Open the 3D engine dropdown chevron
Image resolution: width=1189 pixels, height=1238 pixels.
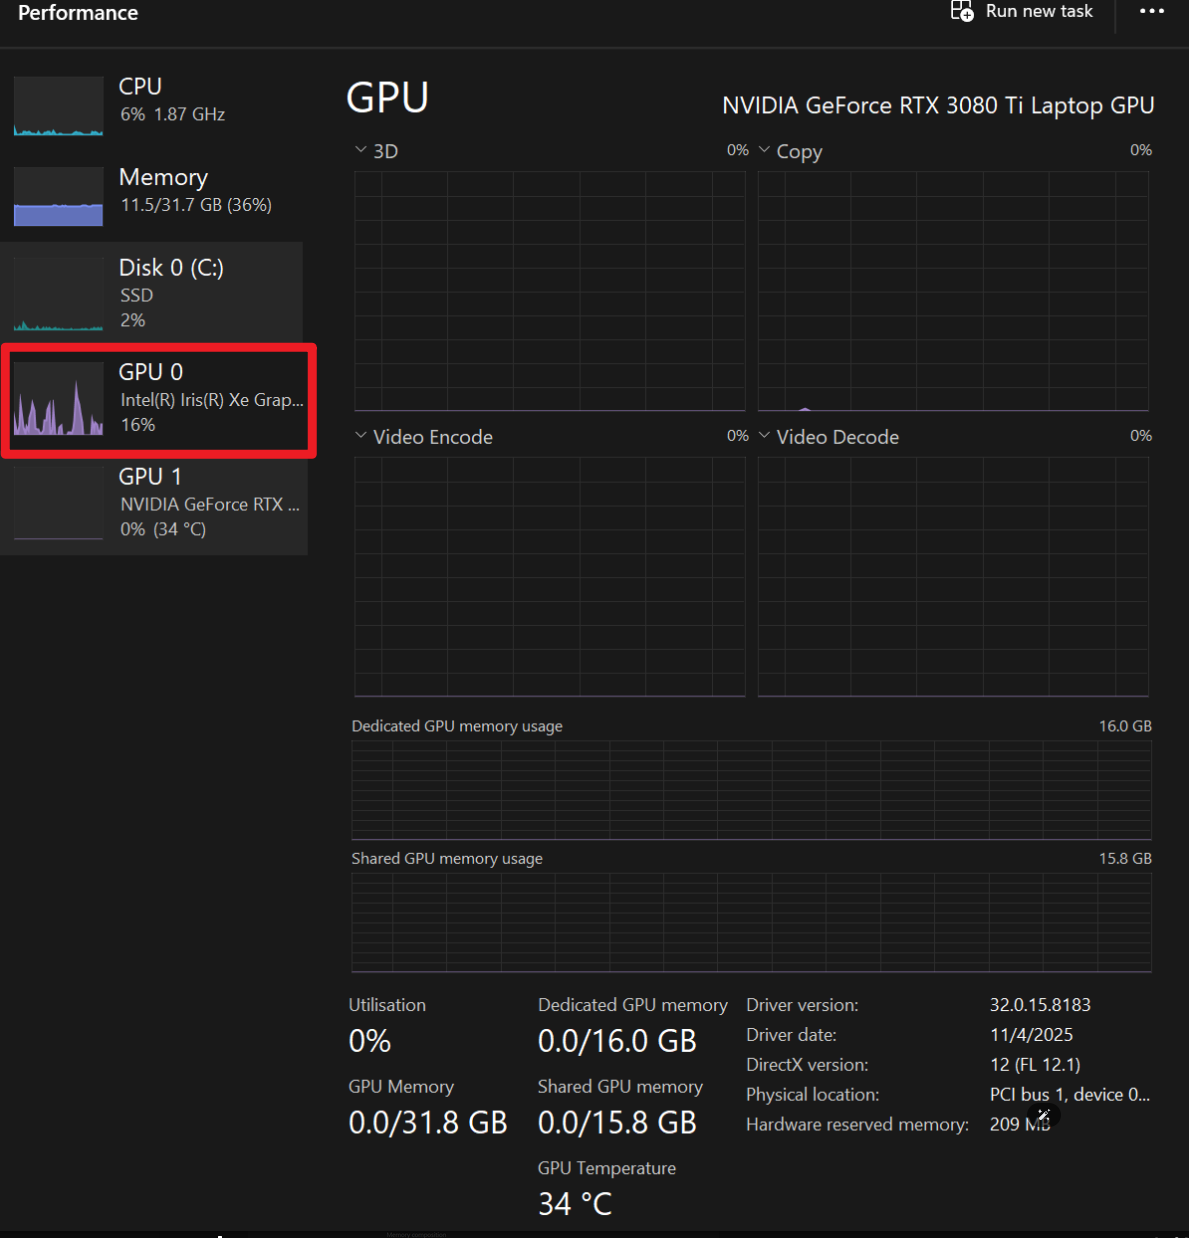tap(361, 150)
